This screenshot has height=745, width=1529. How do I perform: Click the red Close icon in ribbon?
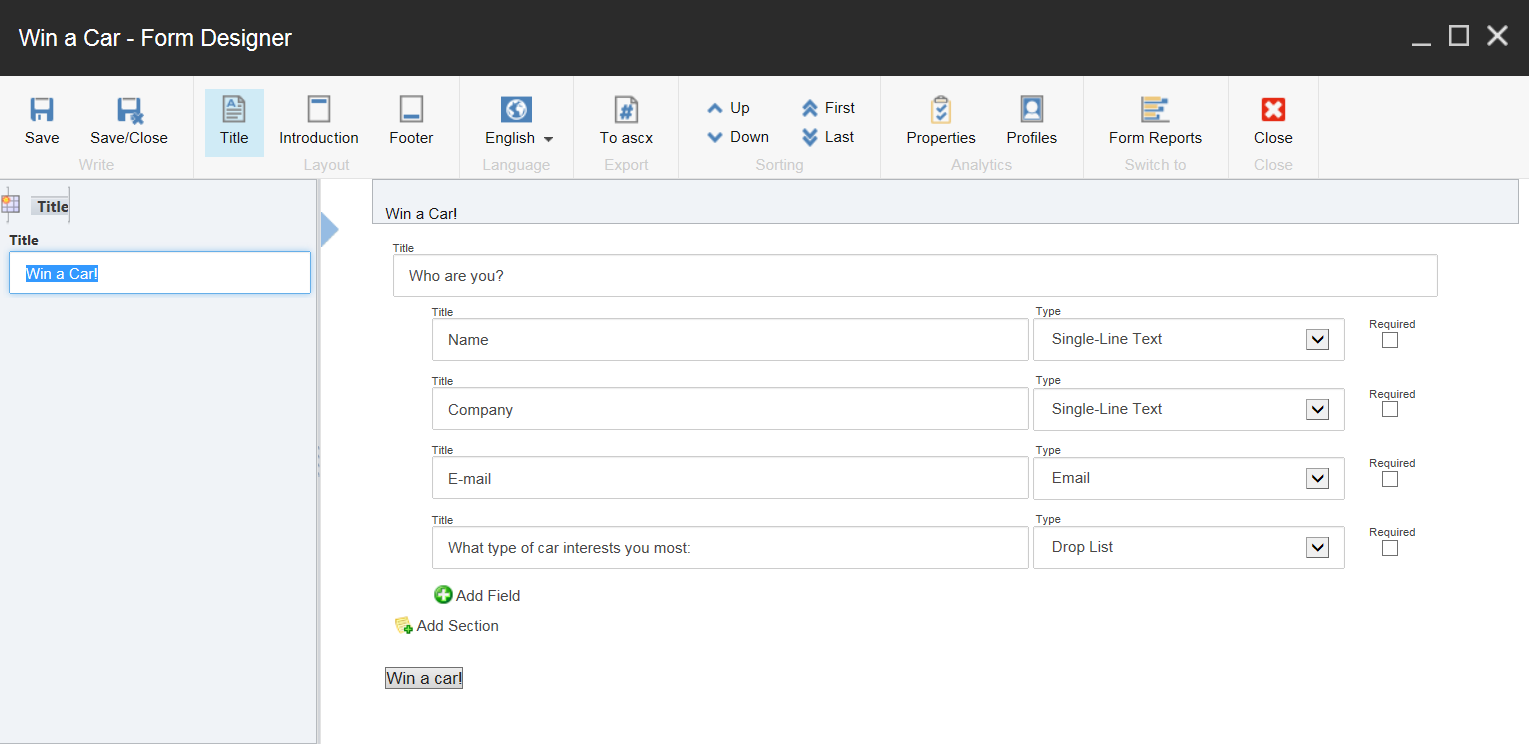pos(1273,110)
